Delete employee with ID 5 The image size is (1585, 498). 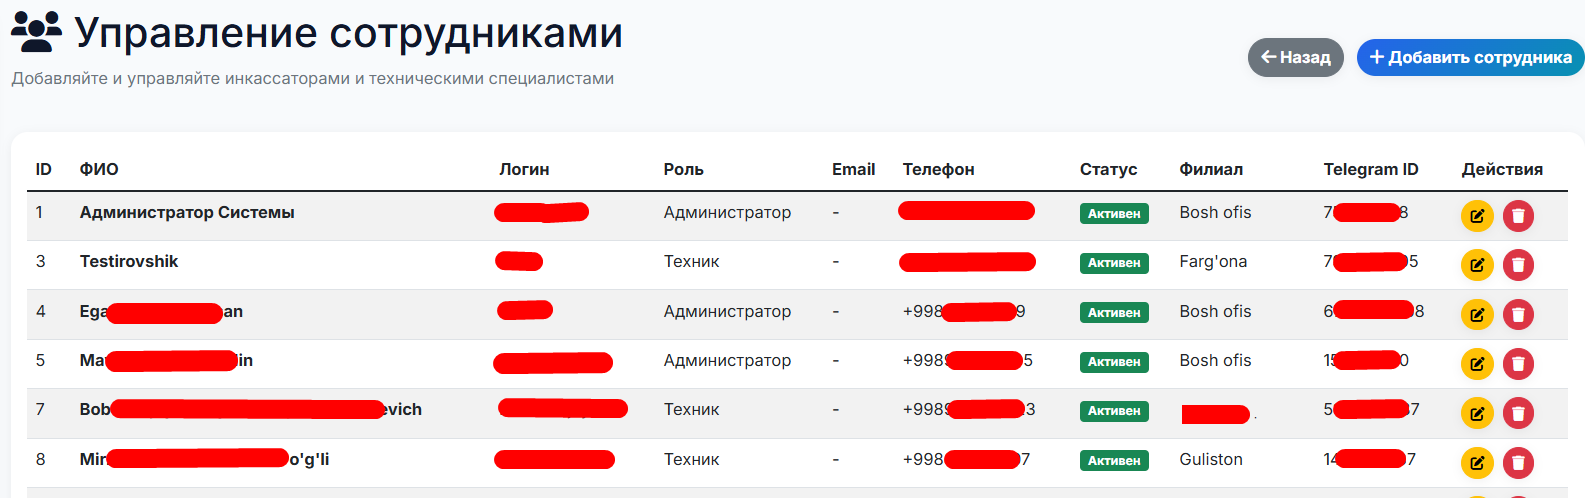(1518, 364)
